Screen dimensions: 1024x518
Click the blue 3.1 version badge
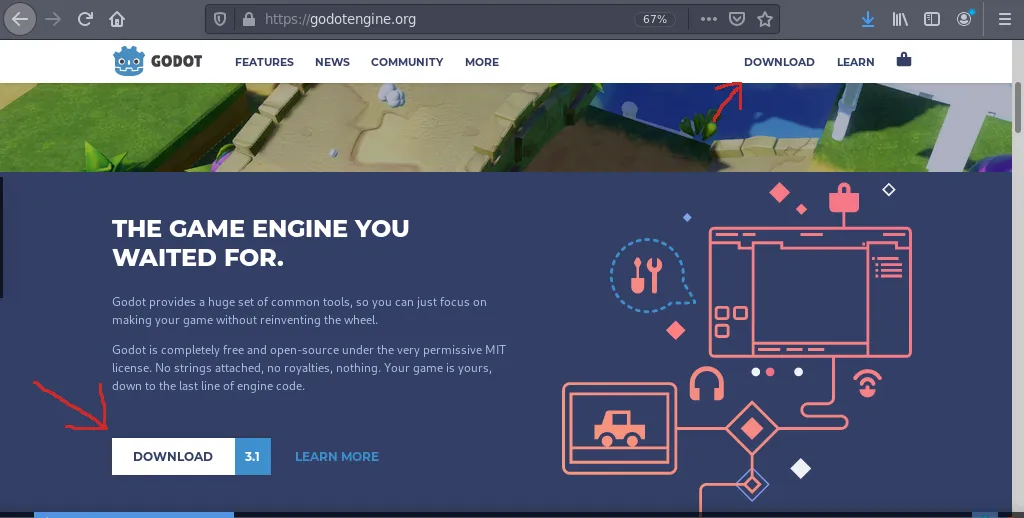(253, 457)
